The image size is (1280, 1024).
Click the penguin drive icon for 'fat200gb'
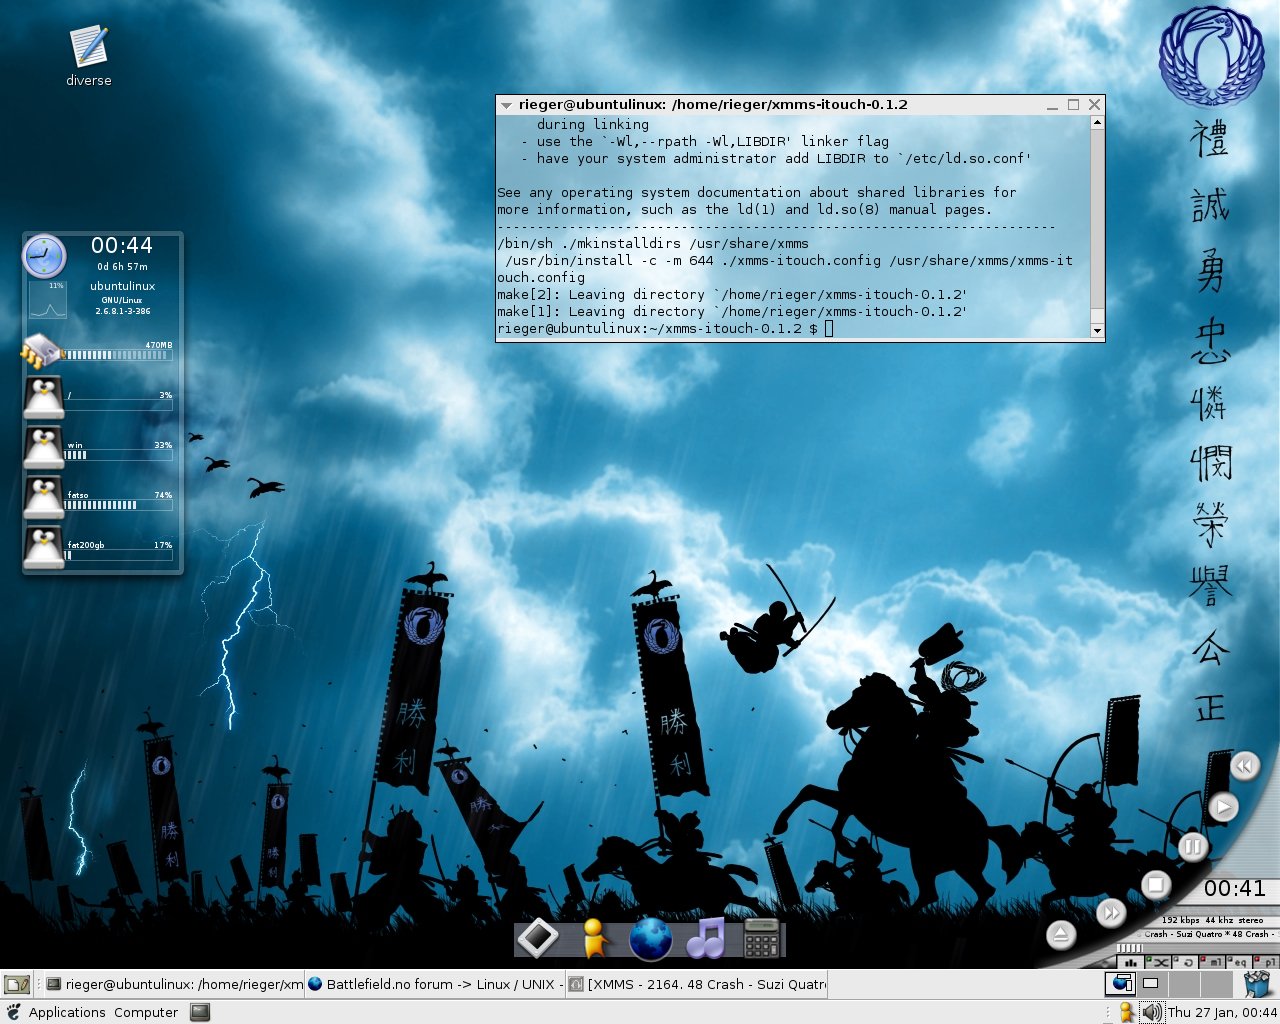pyautogui.click(x=44, y=548)
